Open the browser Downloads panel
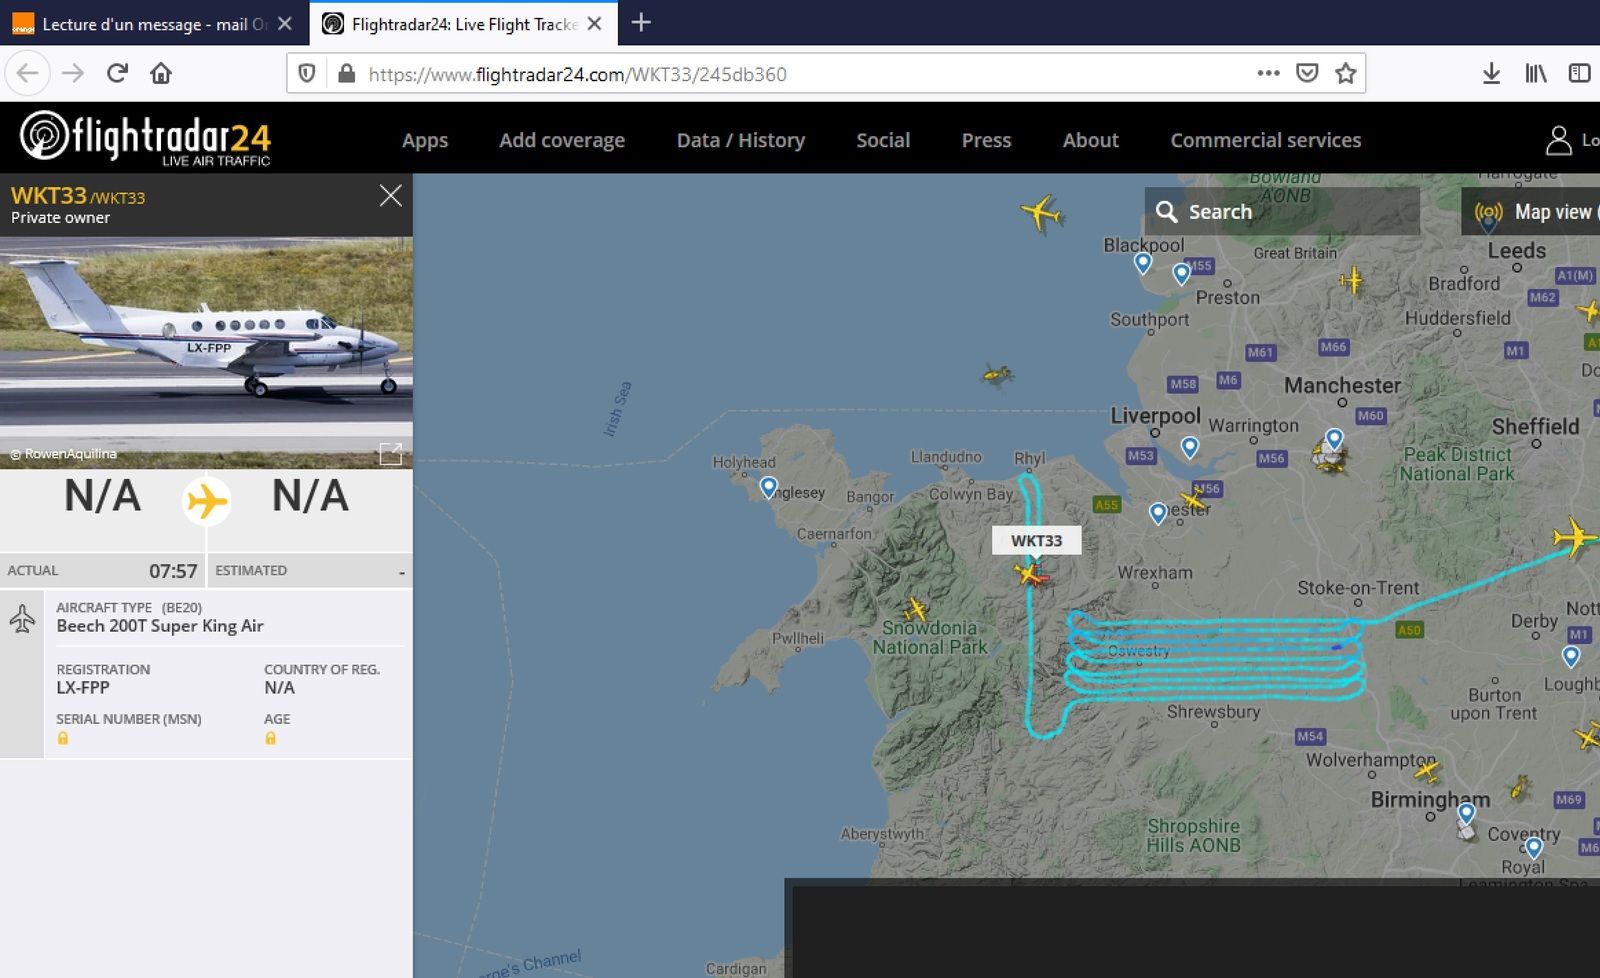The height and width of the screenshot is (978, 1600). [x=1491, y=73]
